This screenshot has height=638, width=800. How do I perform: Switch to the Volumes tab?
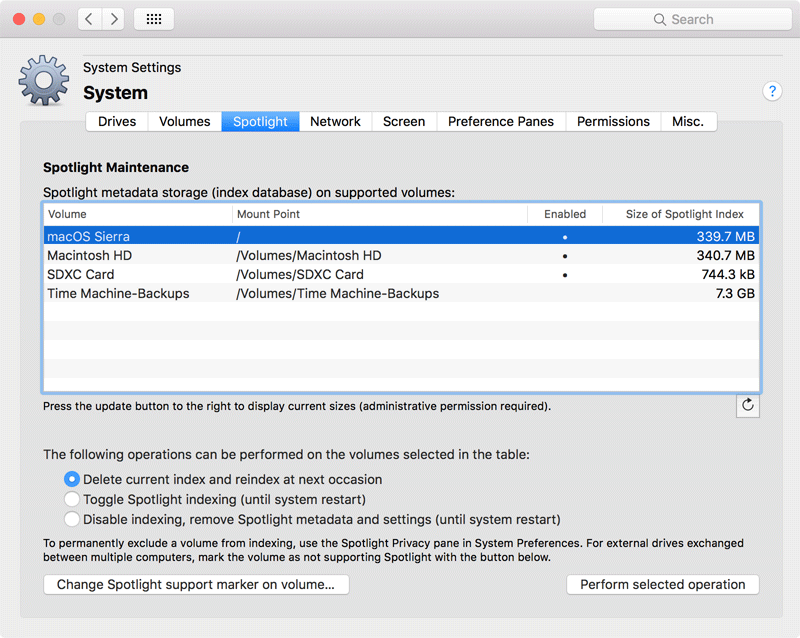tap(185, 121)
